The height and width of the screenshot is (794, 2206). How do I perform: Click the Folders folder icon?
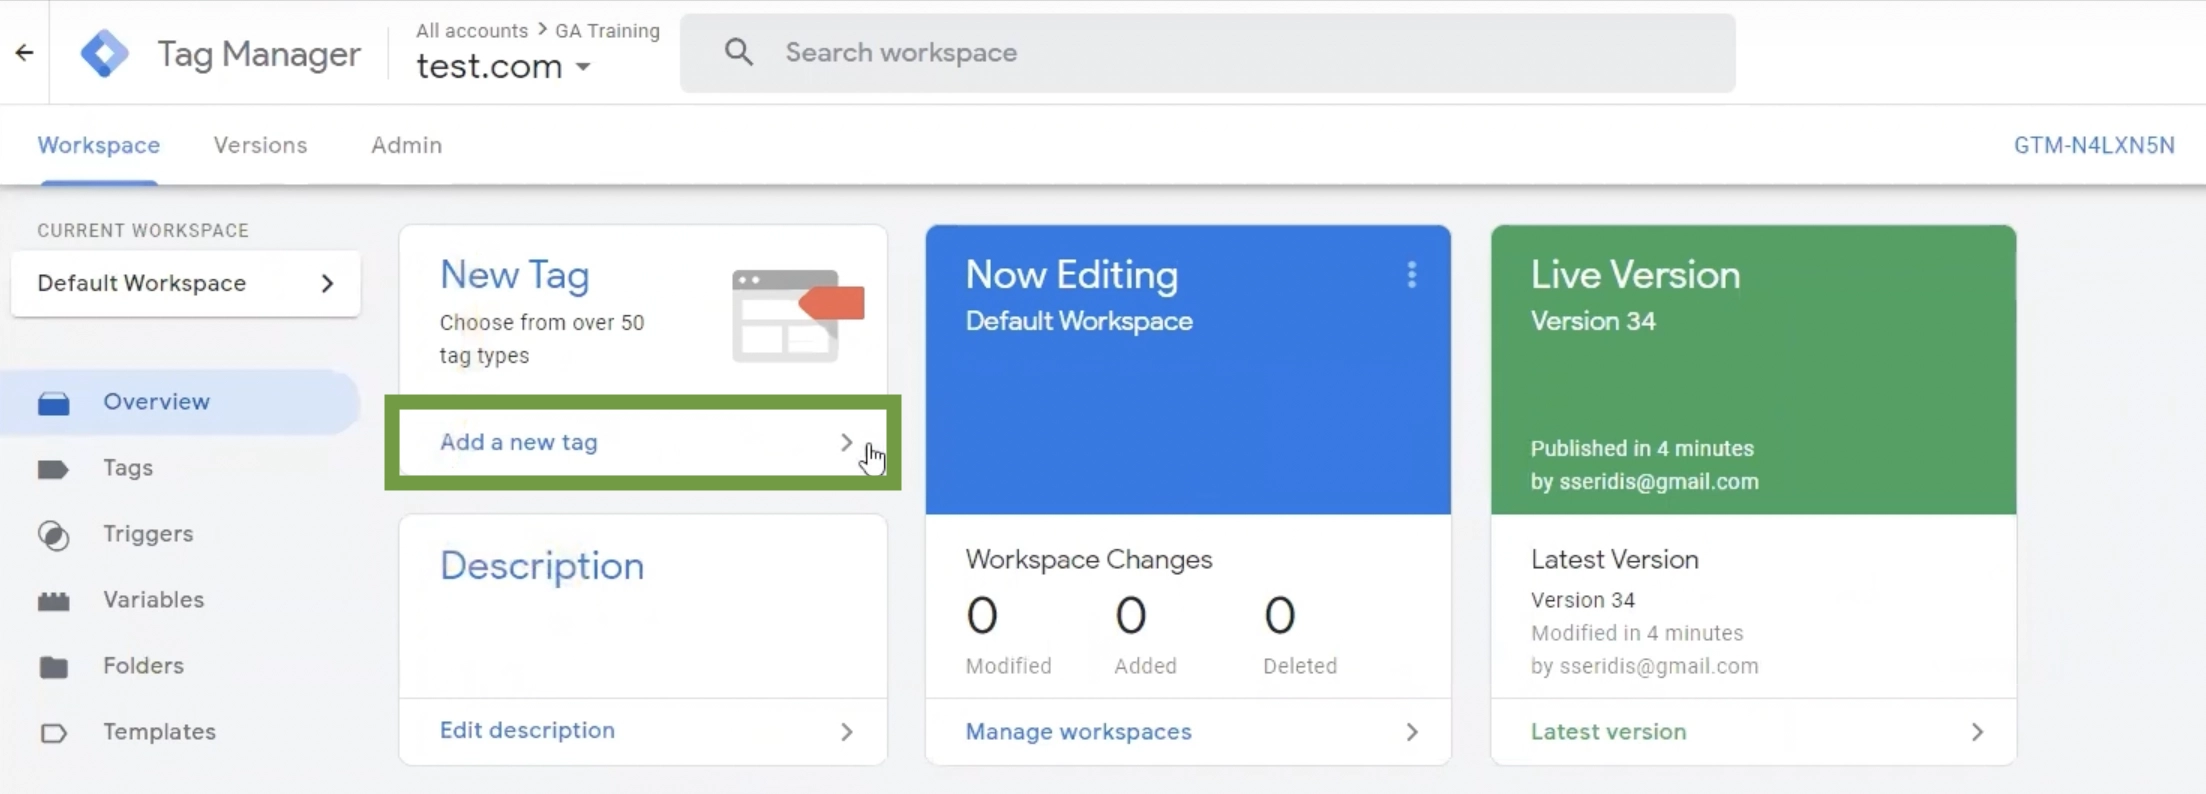(53, 667)
